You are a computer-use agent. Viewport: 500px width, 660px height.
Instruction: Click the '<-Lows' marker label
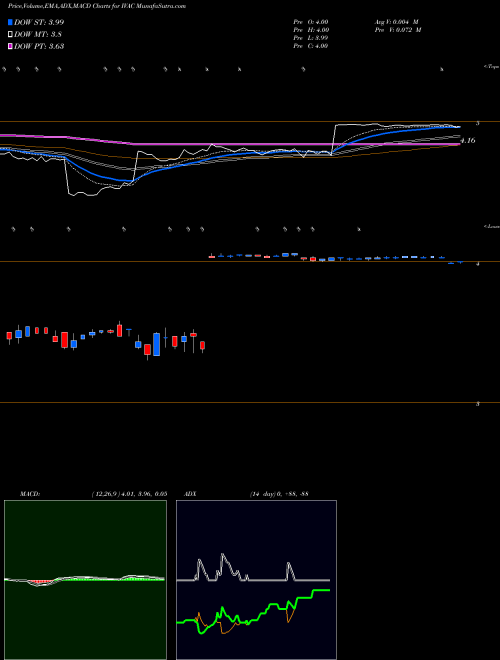point(492,226)
